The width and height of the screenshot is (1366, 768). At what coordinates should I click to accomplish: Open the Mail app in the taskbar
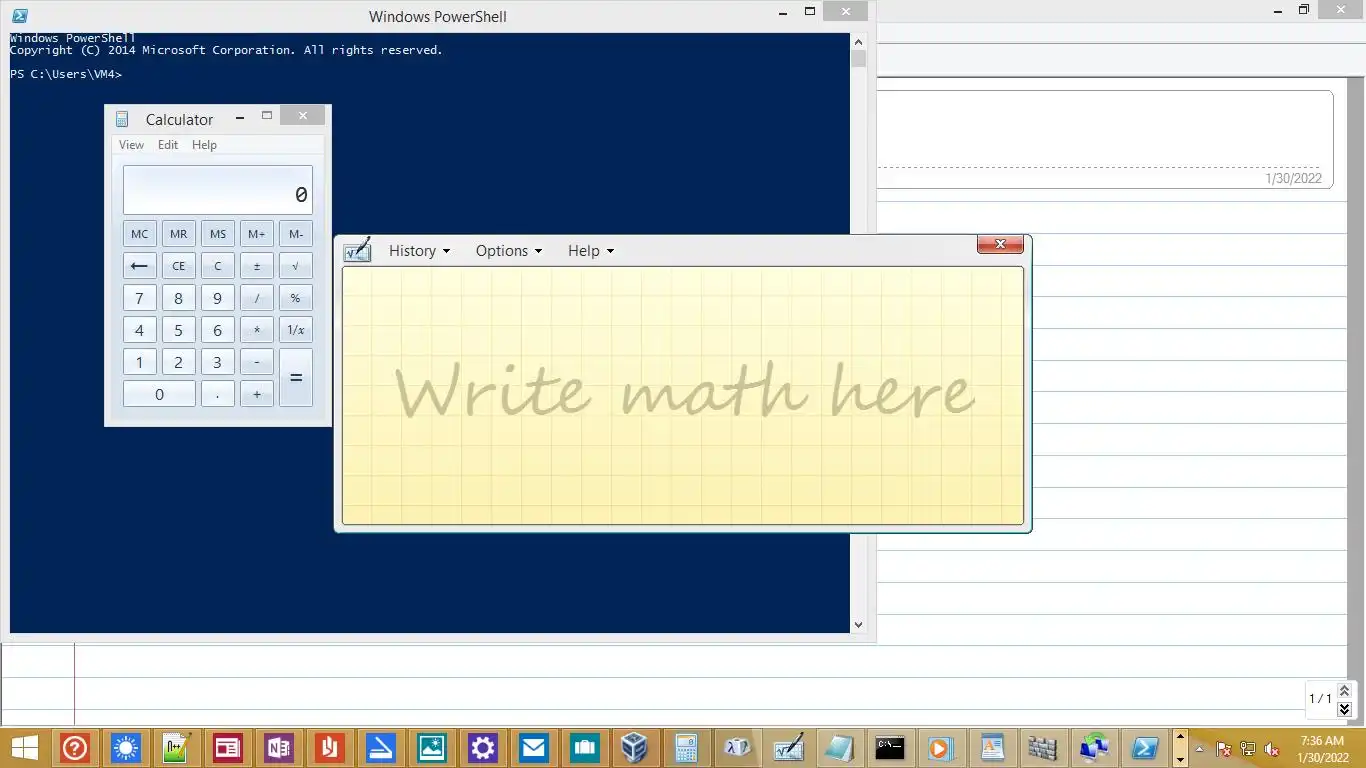(534, 748)
